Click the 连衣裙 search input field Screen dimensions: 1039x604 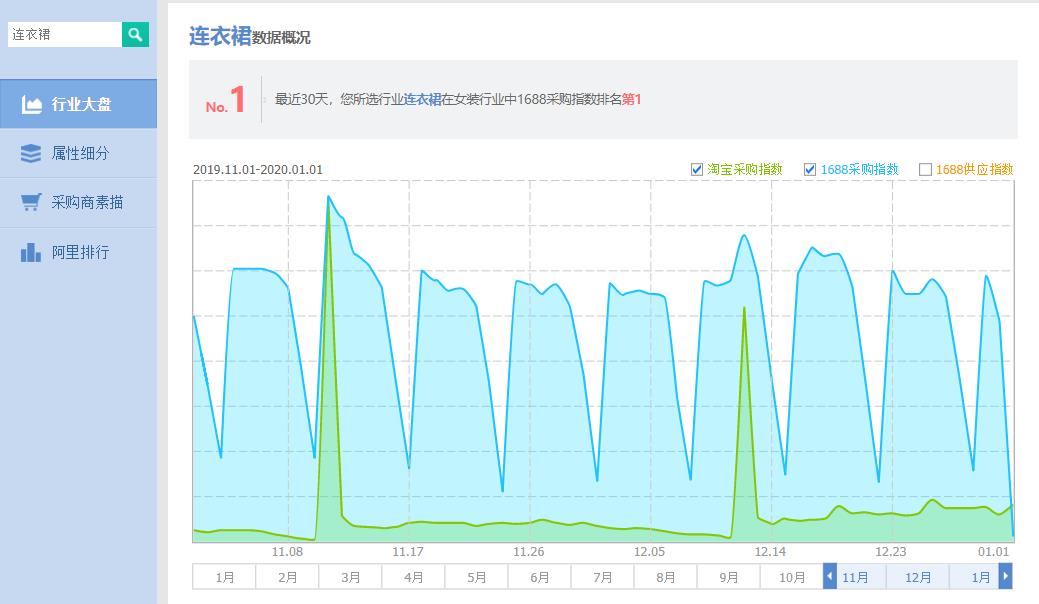click(64, 34)
